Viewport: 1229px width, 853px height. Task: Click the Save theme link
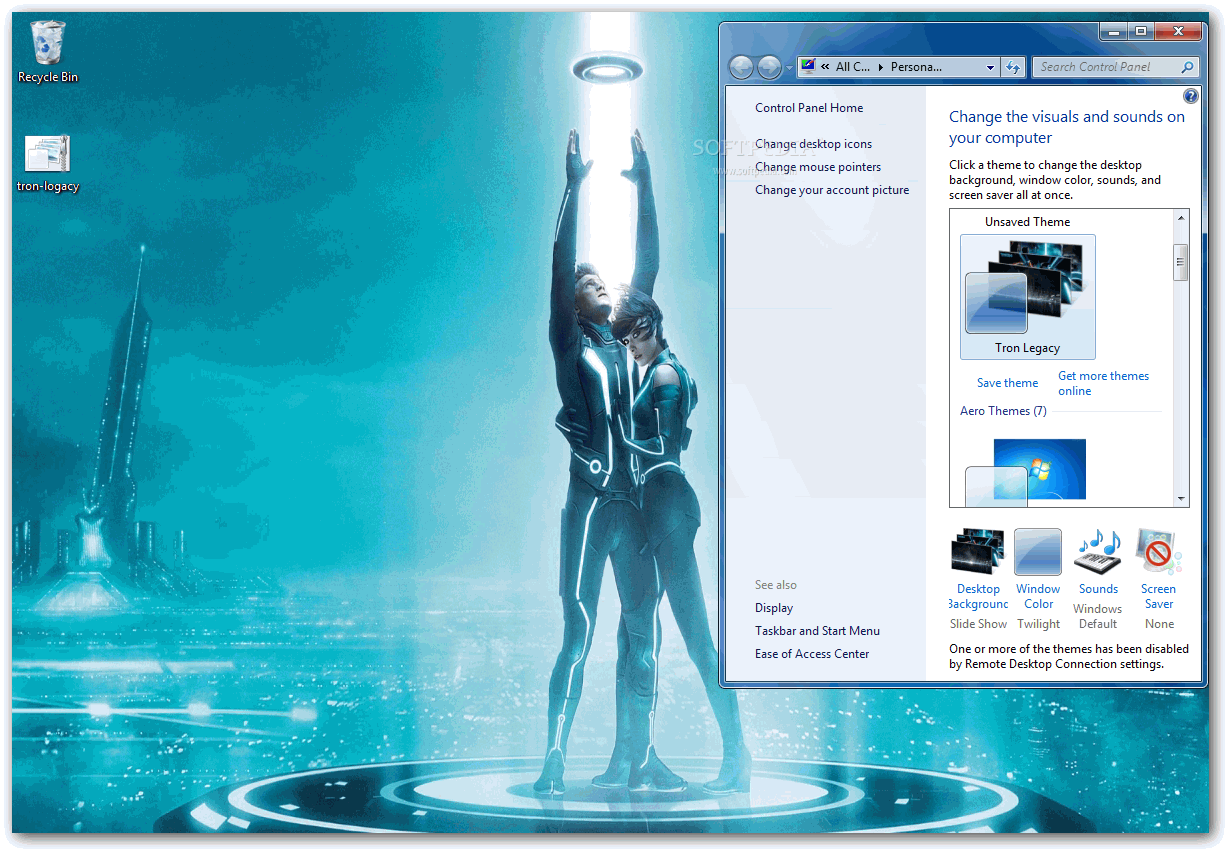(1007, 383)
